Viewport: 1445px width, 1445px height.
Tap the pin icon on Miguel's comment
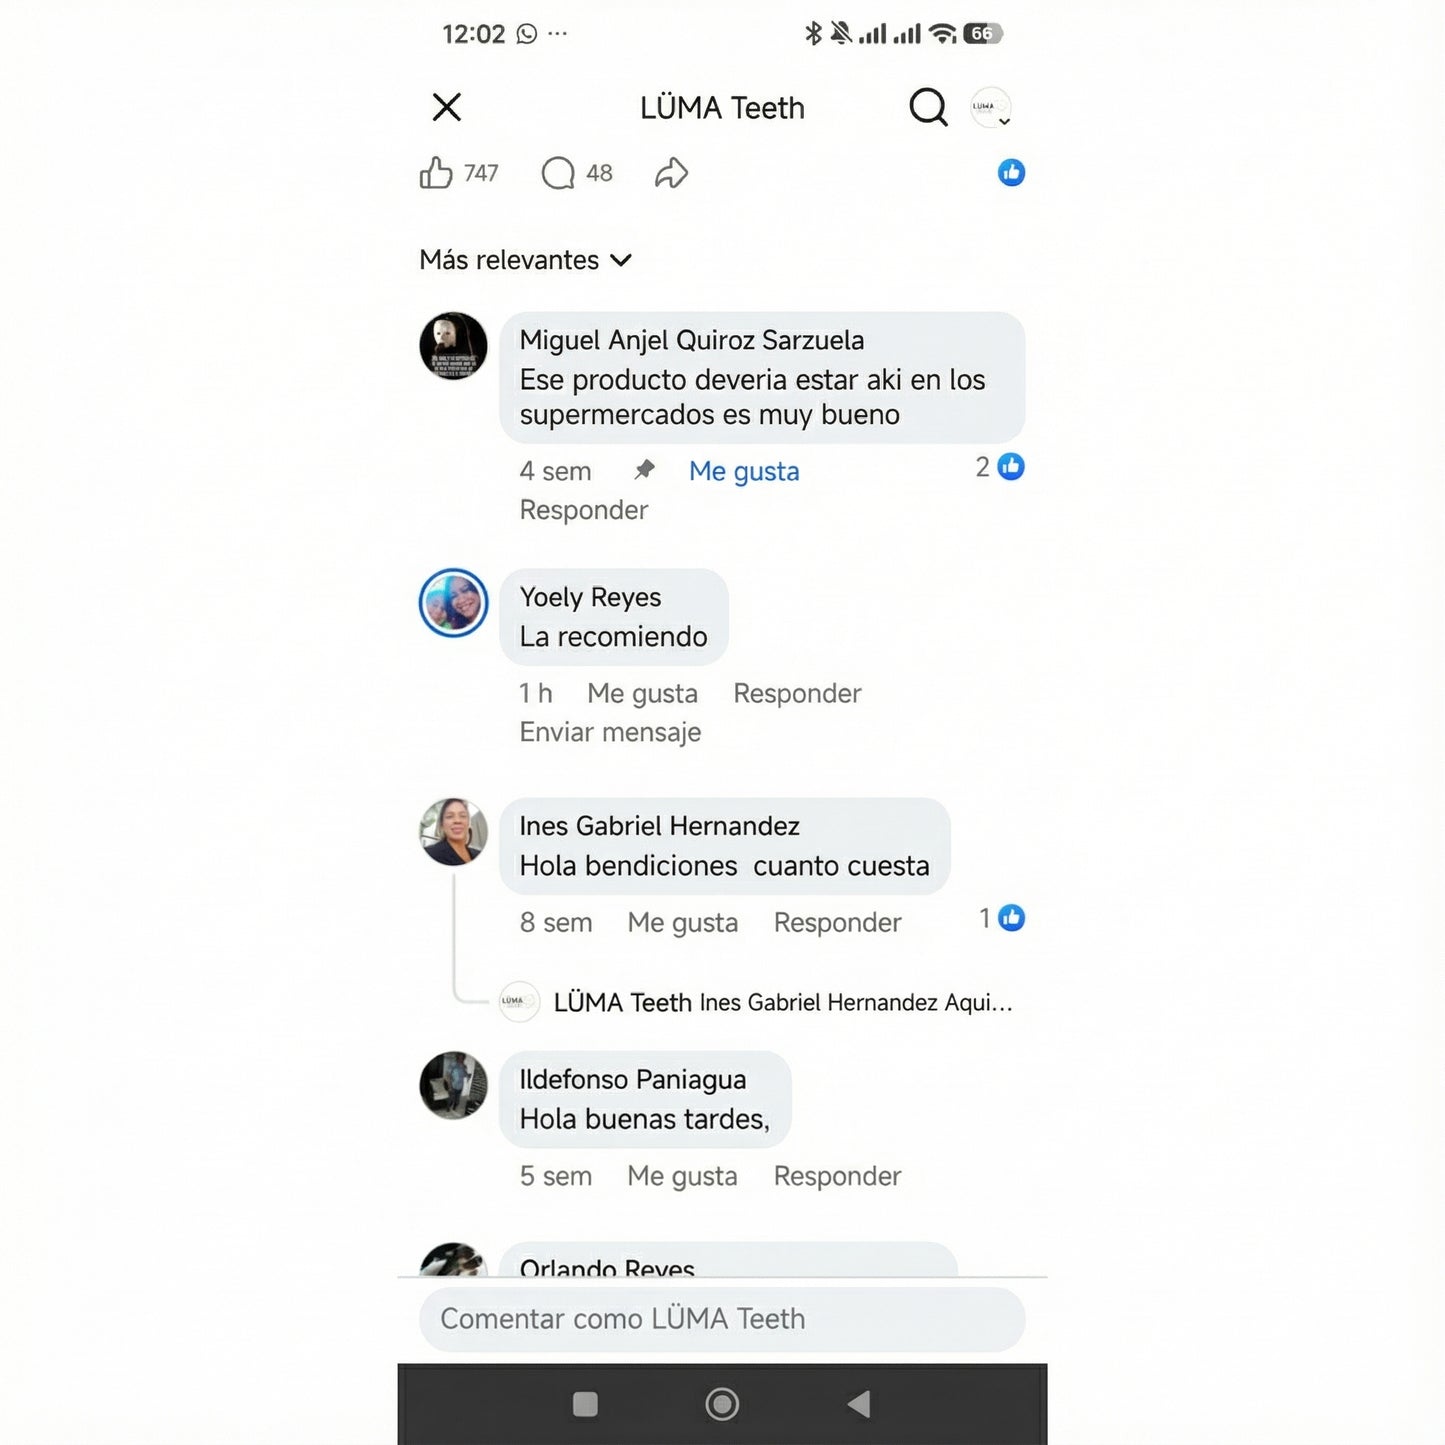pos(645,469)
